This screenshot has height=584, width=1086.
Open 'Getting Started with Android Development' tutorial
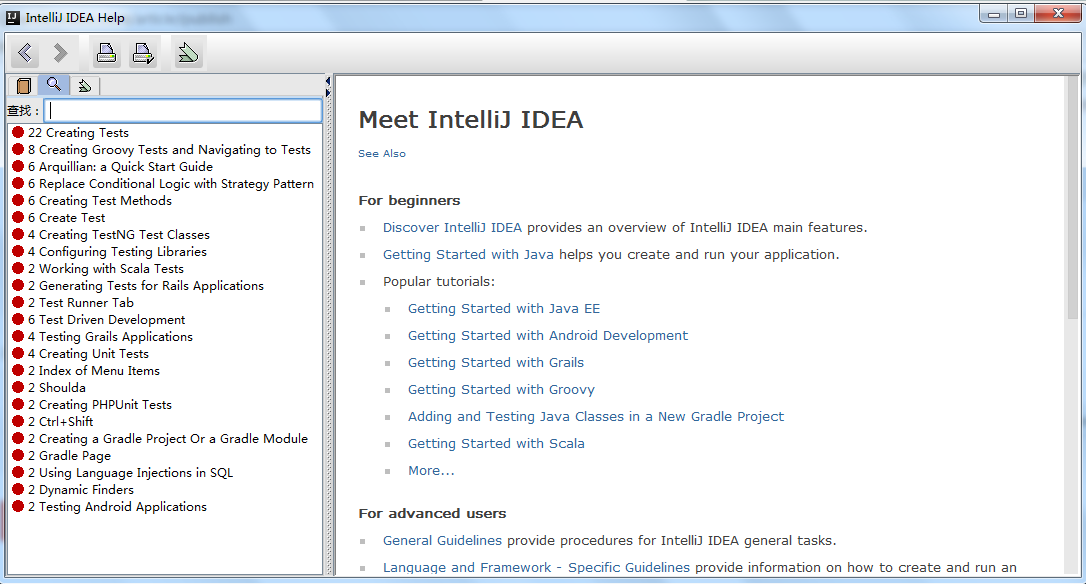coord(547,336)
